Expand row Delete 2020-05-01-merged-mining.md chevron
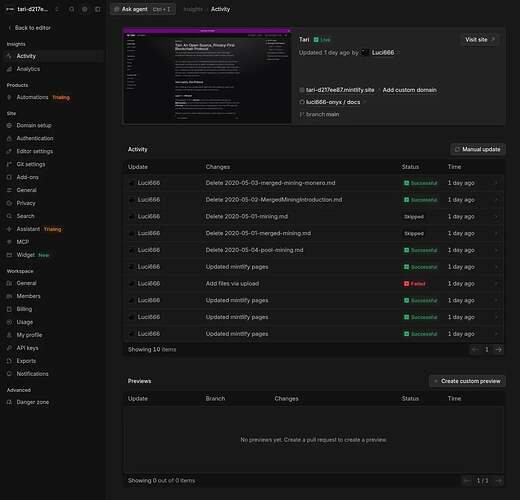 [x=496, y=233]
